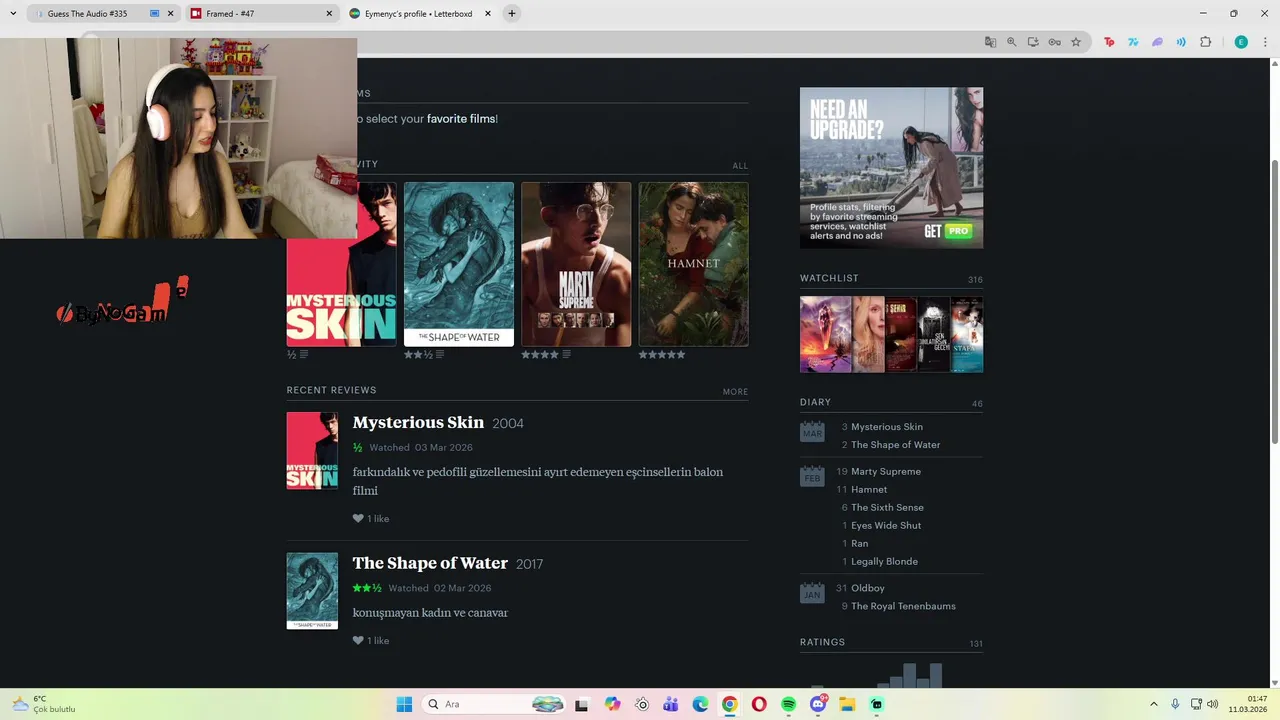Click the zoom magnifier icon in address bar
Screen dimensions: 1280x720
[x=1011, y=42]
